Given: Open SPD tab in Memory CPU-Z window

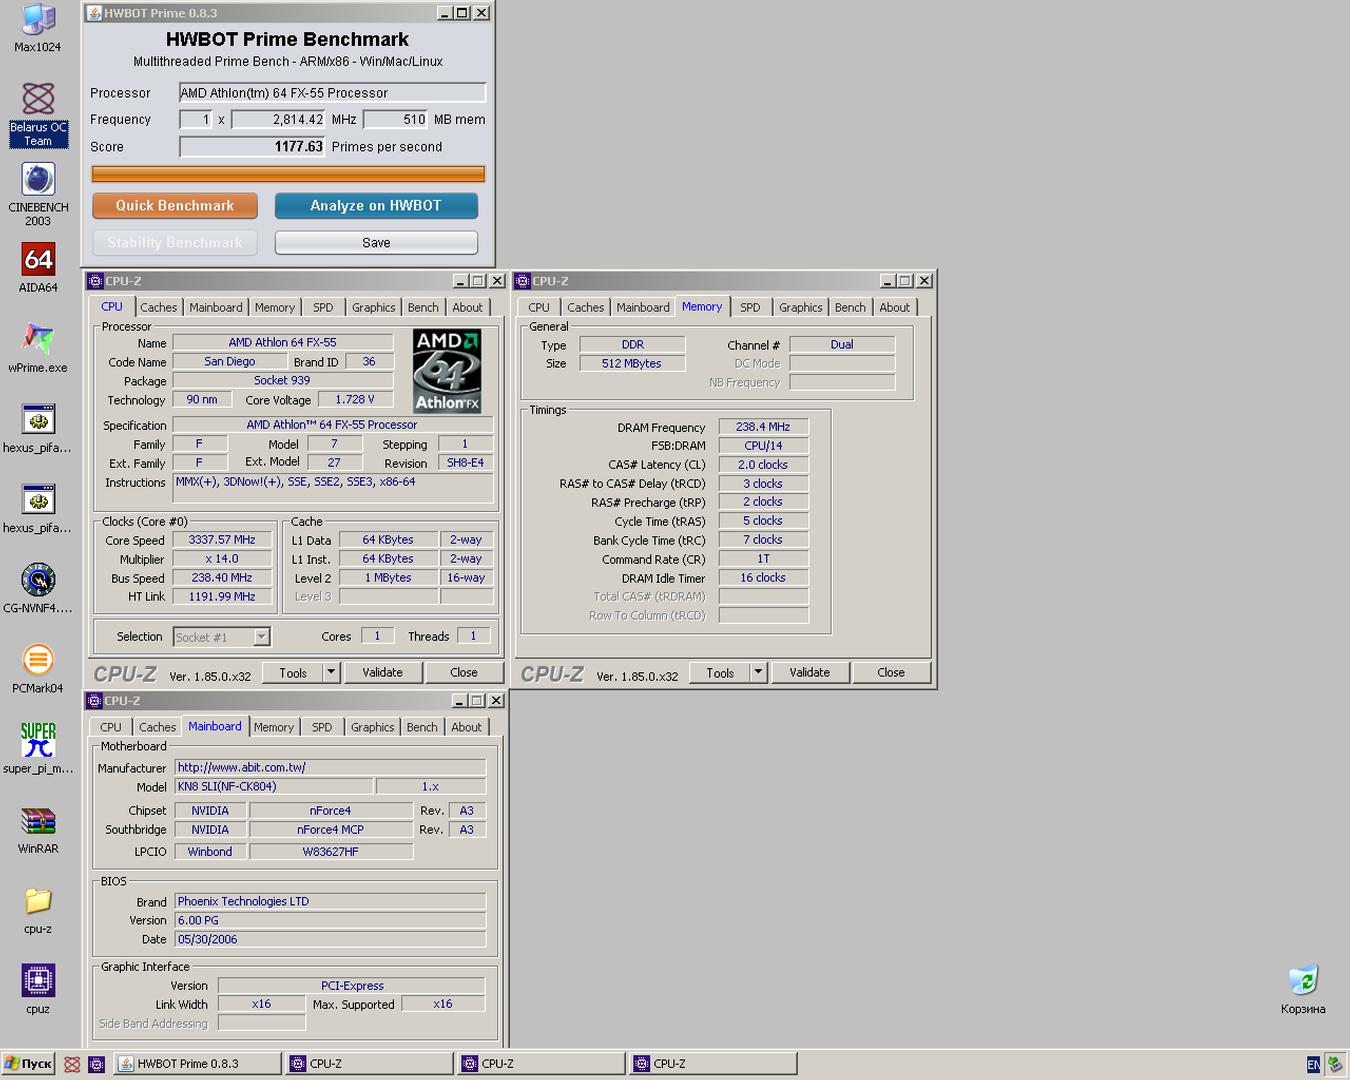Looking at the screenshot, I should tap(750, 308).
